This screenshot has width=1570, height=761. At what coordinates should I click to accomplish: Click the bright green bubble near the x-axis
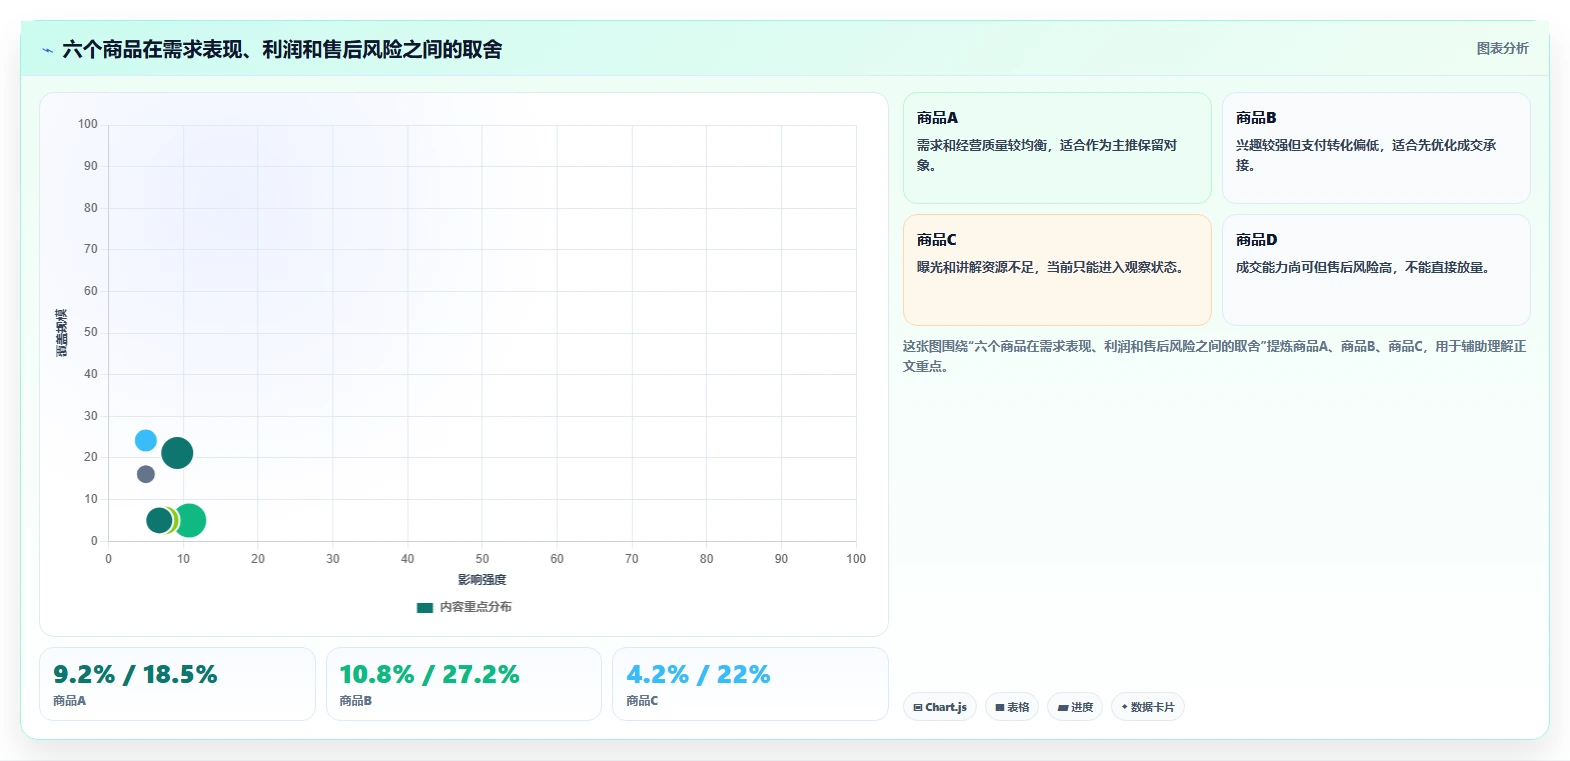(190, 520)
